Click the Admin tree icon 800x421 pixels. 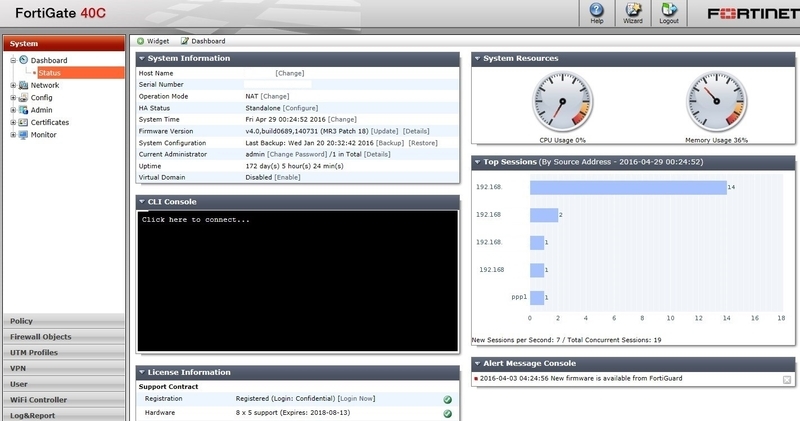(23, 110)
